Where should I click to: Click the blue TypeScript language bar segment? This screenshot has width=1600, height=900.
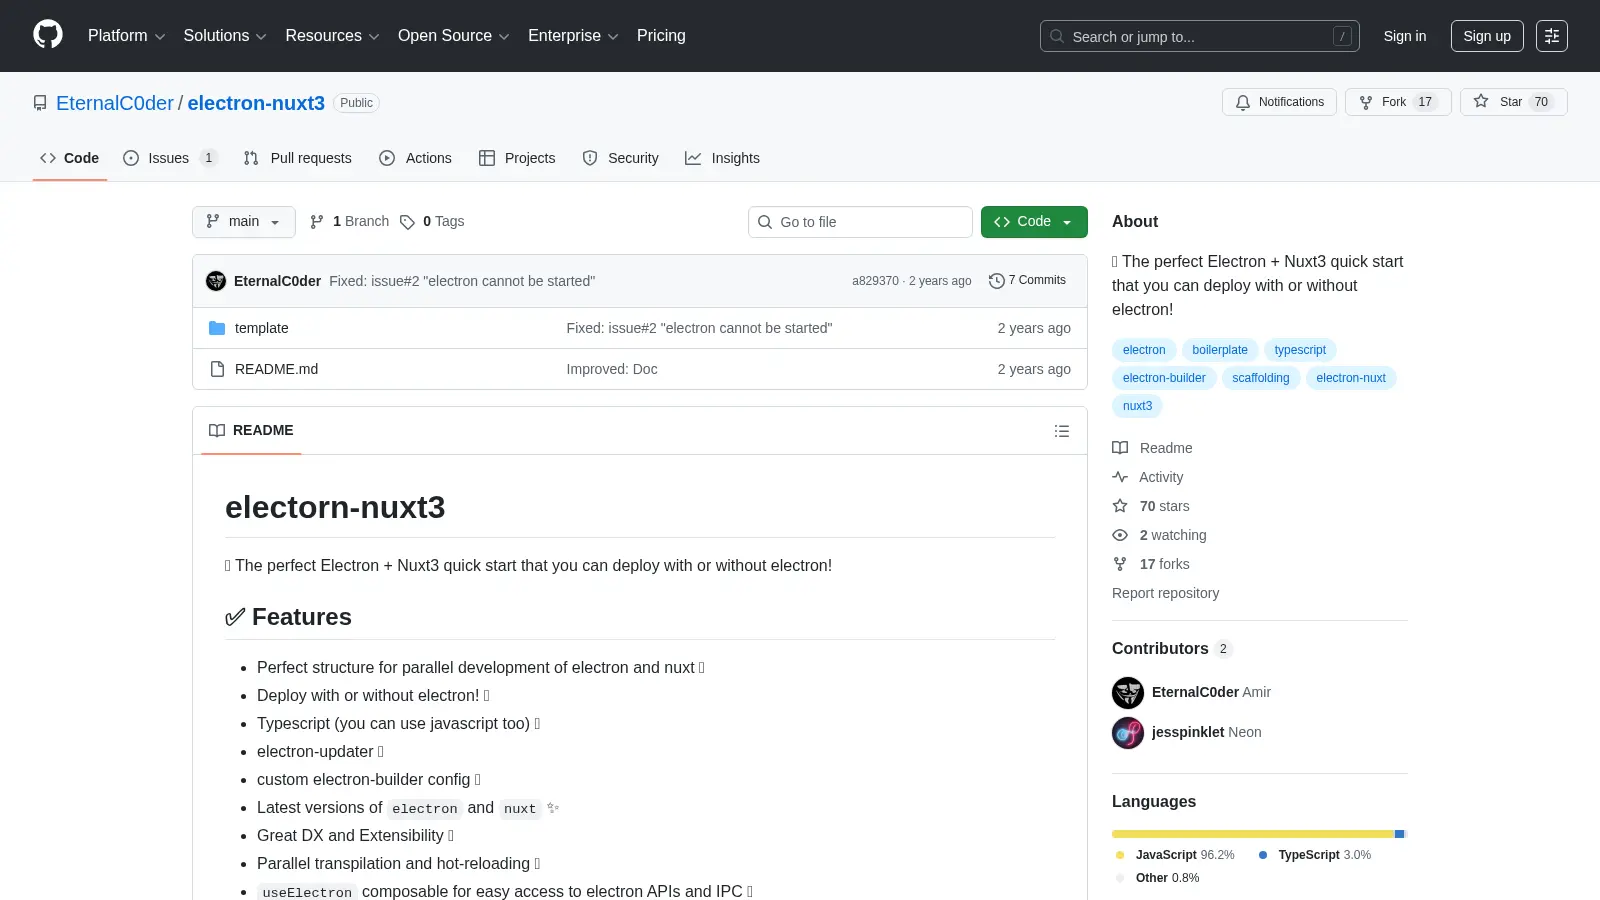click(x=1400, y=834)
